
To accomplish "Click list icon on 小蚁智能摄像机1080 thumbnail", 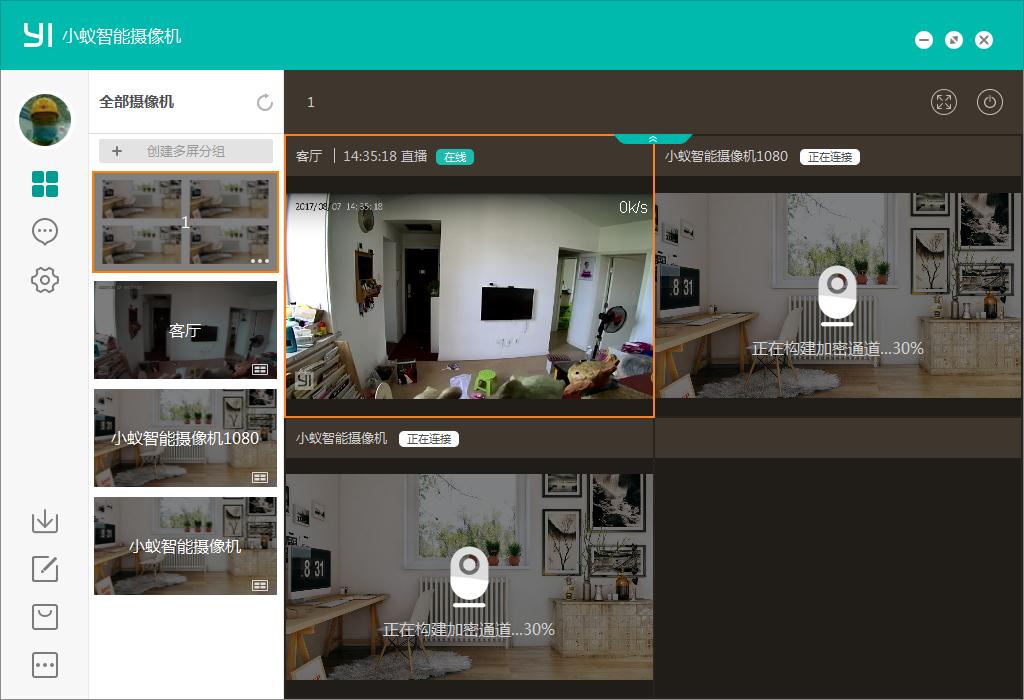I will pos(260,477).
